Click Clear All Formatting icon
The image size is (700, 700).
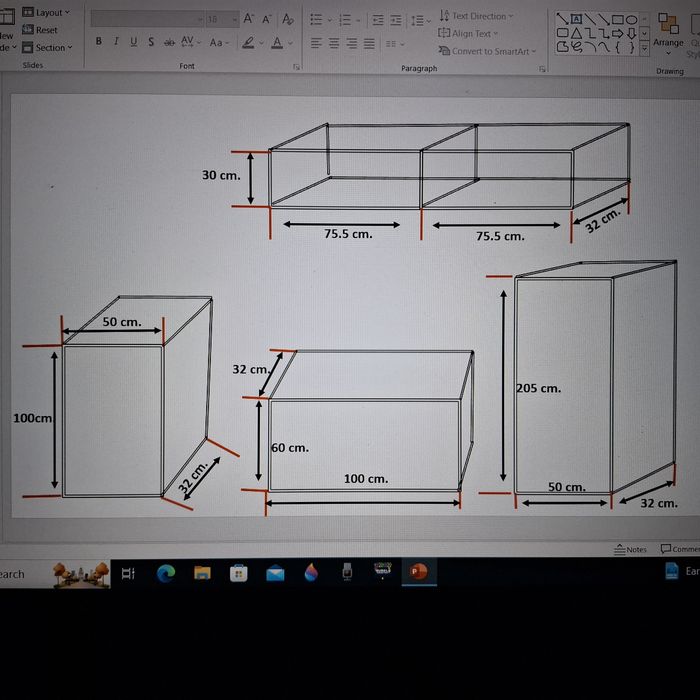(288, 19)
